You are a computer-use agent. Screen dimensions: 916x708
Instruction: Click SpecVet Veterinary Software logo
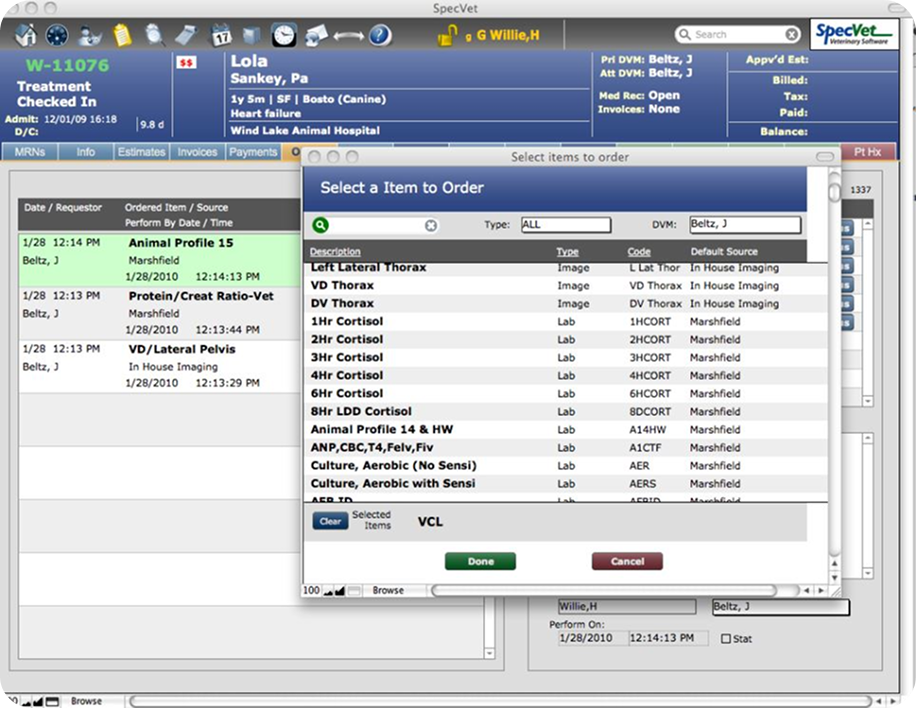tap(854, 34)
